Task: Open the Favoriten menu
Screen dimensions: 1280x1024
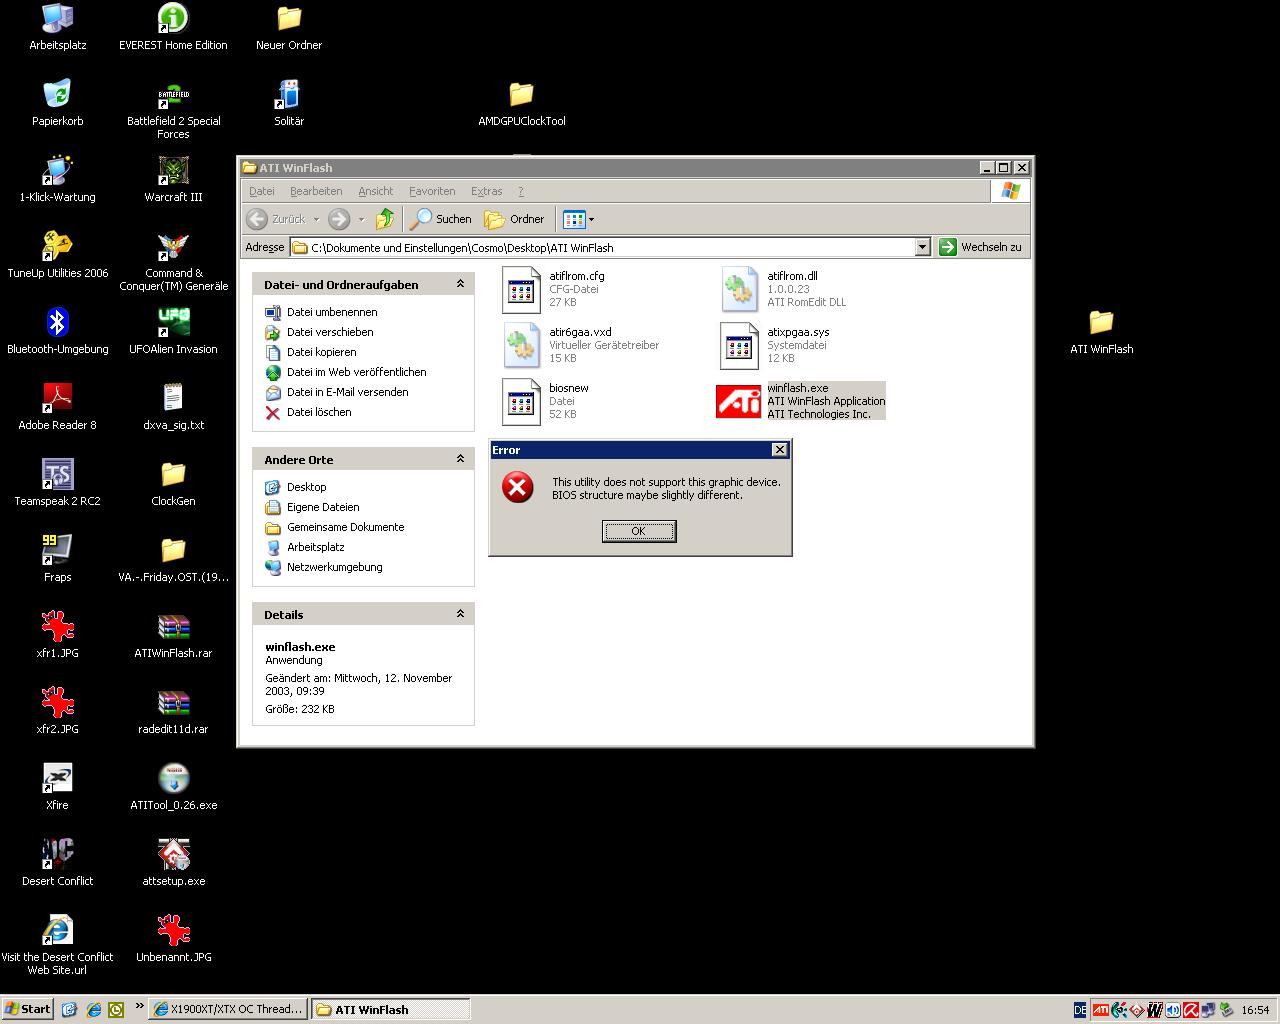Action: [x=432, y=191]
